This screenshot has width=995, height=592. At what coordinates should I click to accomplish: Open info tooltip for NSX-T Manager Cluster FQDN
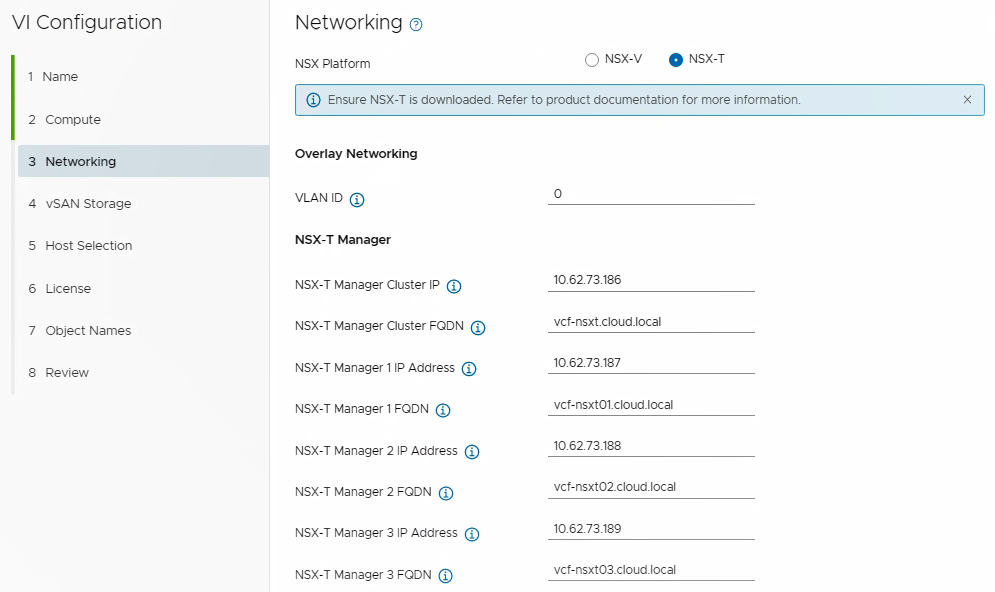point(478,327)
